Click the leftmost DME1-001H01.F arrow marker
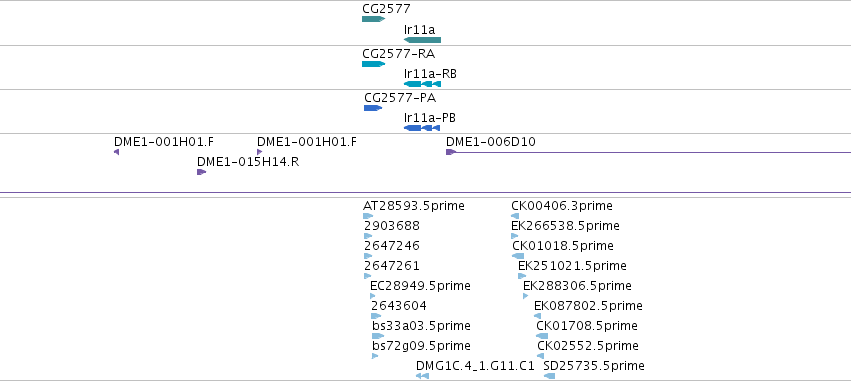Viewport: 851px width, 381px height. [117, 152]
